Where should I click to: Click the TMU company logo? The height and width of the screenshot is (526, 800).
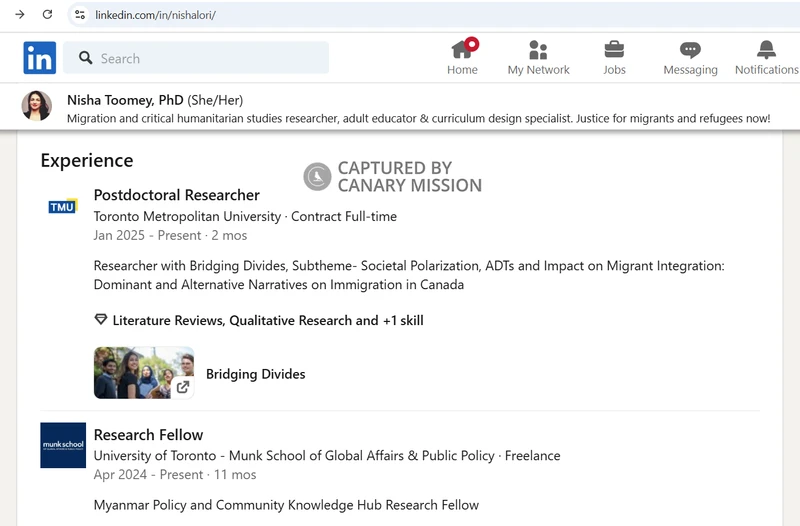pyautogui.click(x=63, y=206)
